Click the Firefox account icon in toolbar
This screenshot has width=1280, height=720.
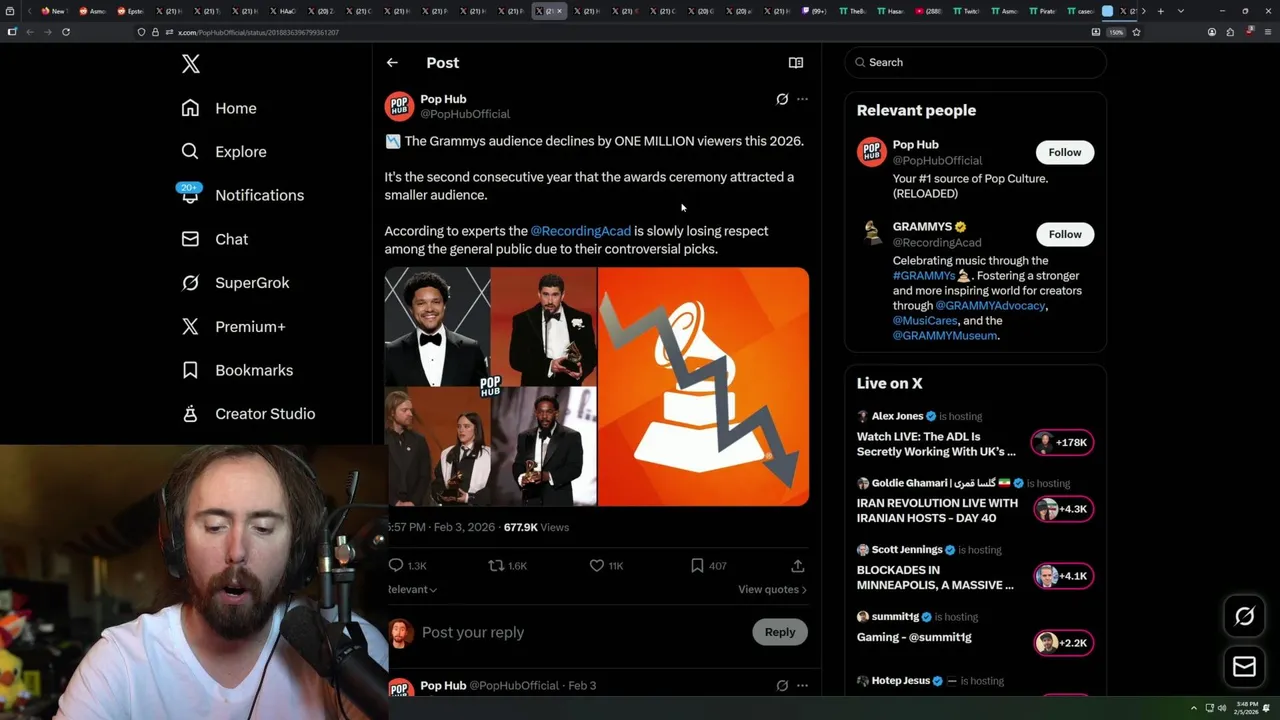(1212, 32)
